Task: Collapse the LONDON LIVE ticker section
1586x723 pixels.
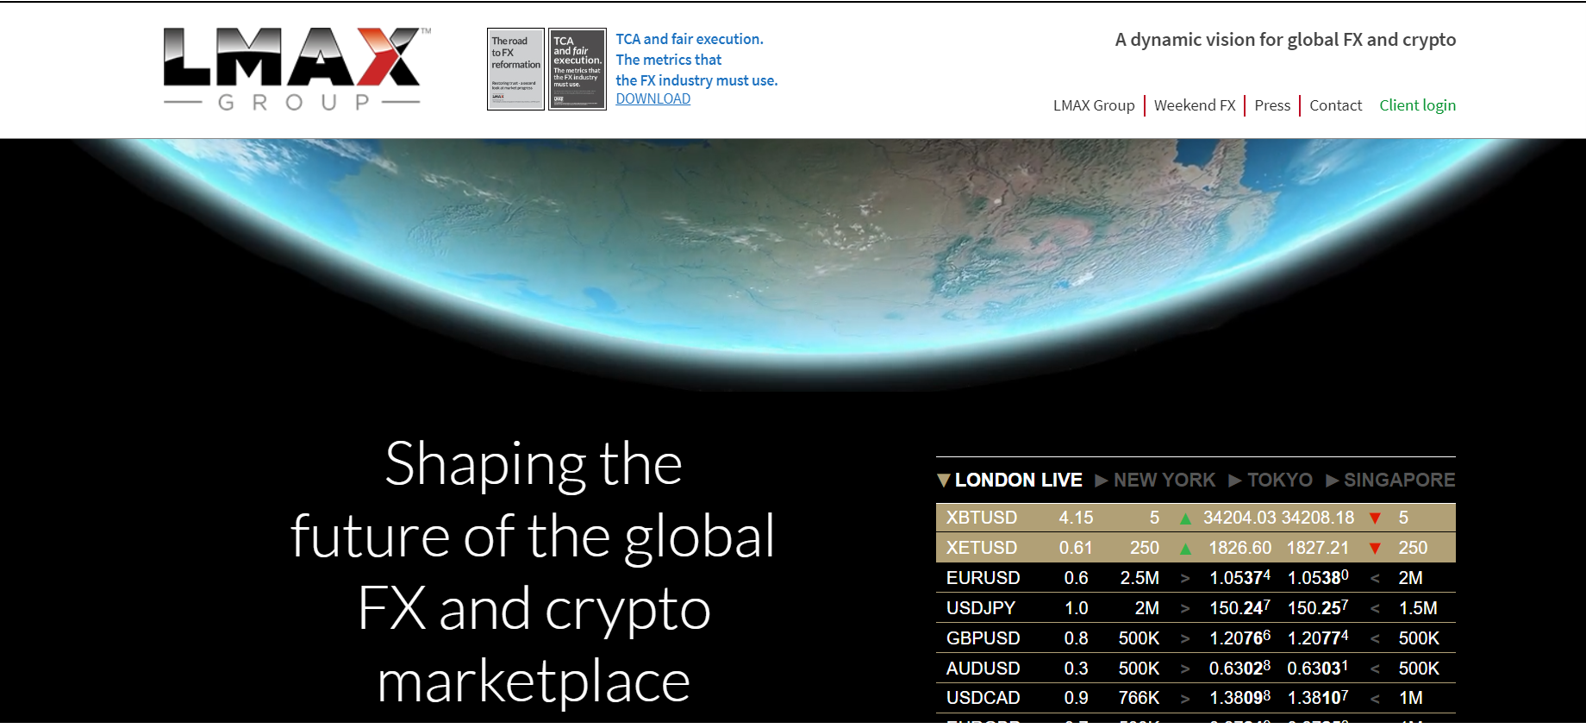Action: (1009, 480)
